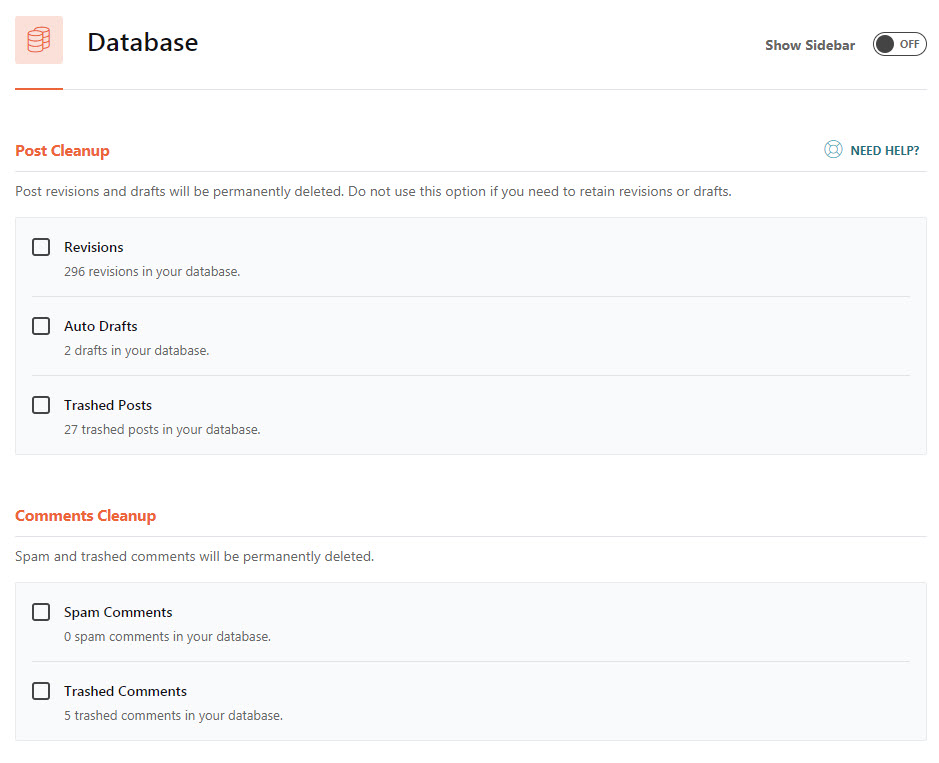
Task: Click the Spam Comments option label
Action: (118, 612)
